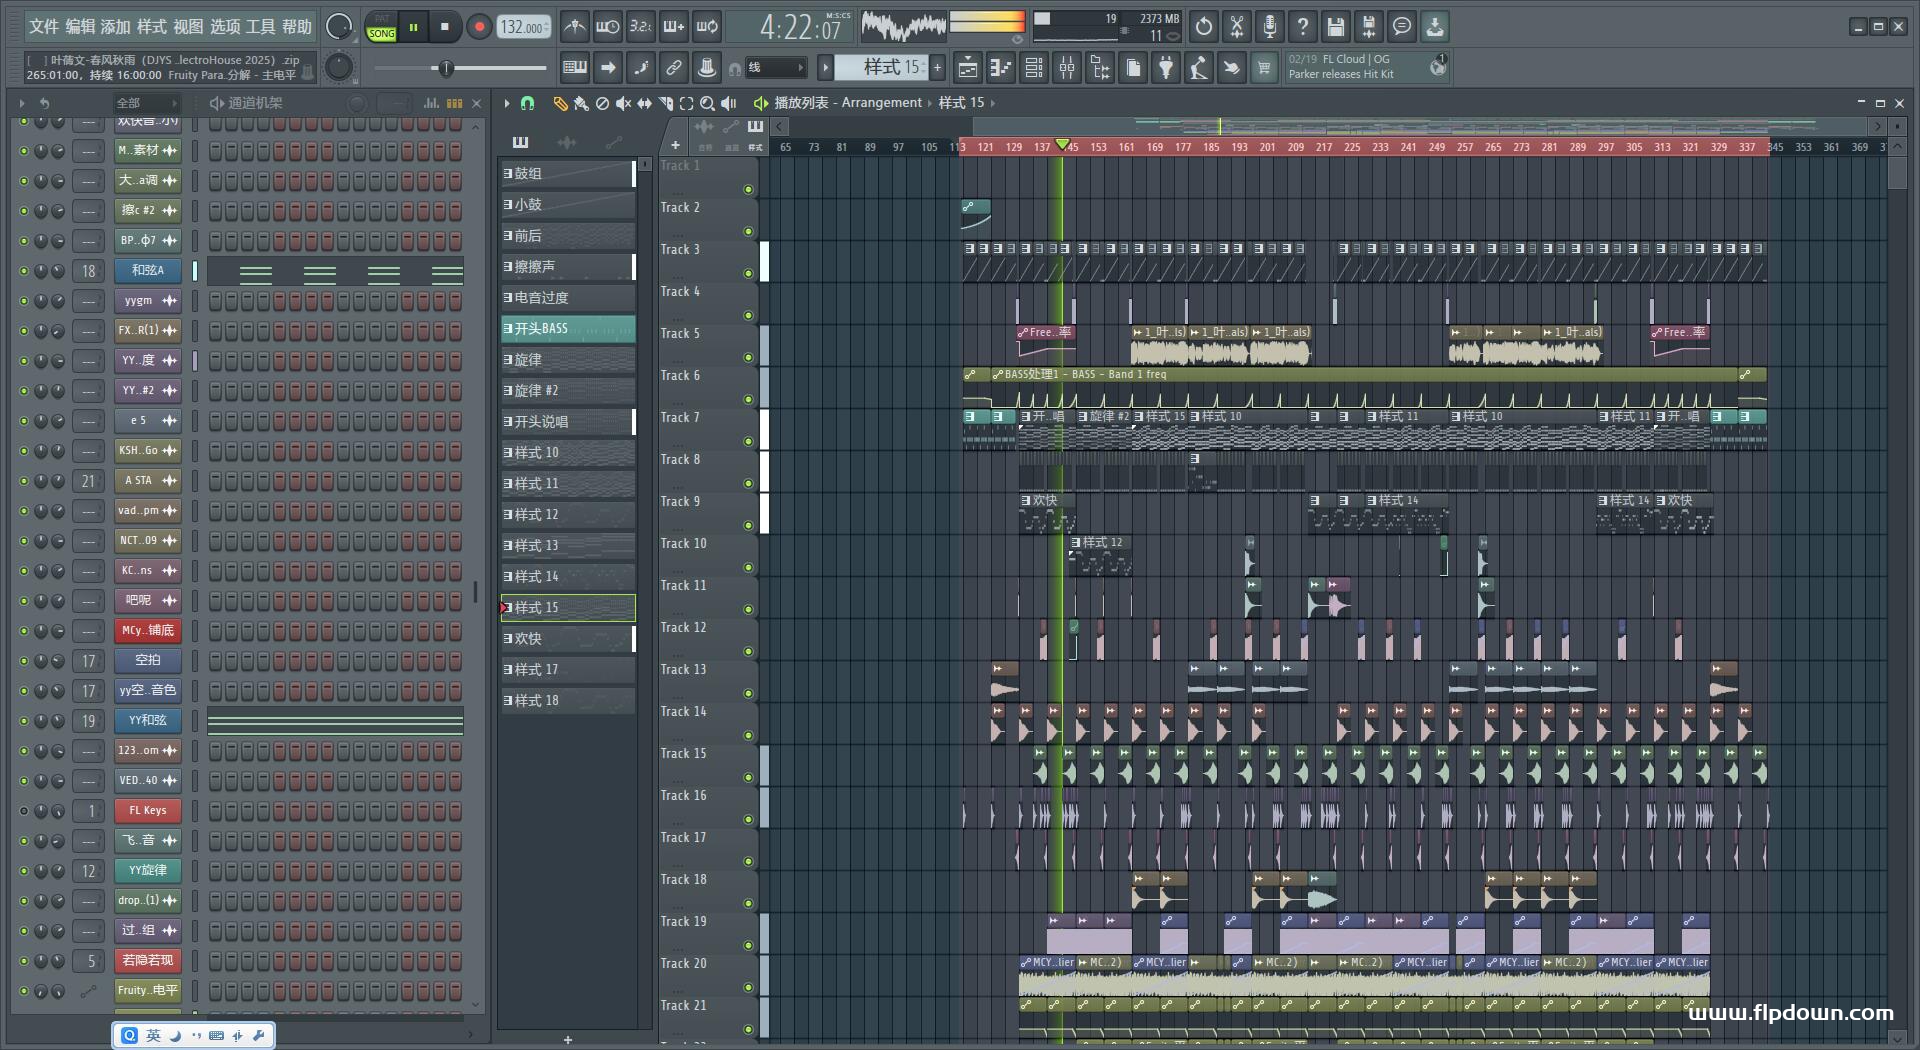Select the playlist paint brush tool
1920x1050 pixels.
[x=580, y=103]
